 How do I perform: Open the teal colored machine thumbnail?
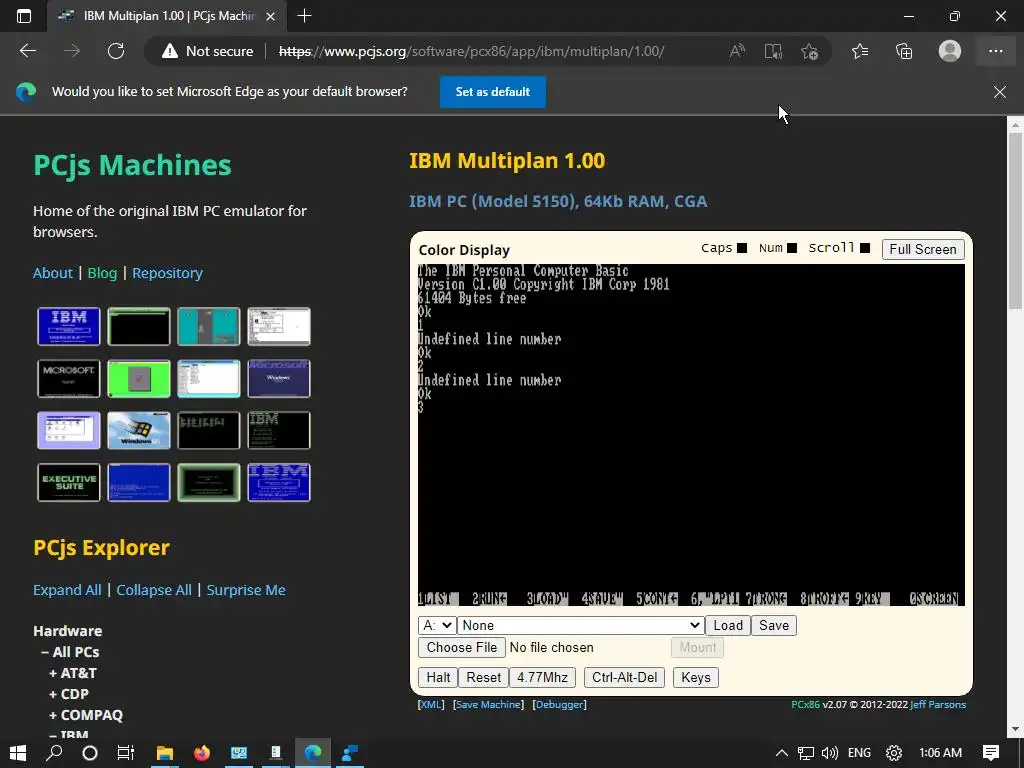(208, 326)
